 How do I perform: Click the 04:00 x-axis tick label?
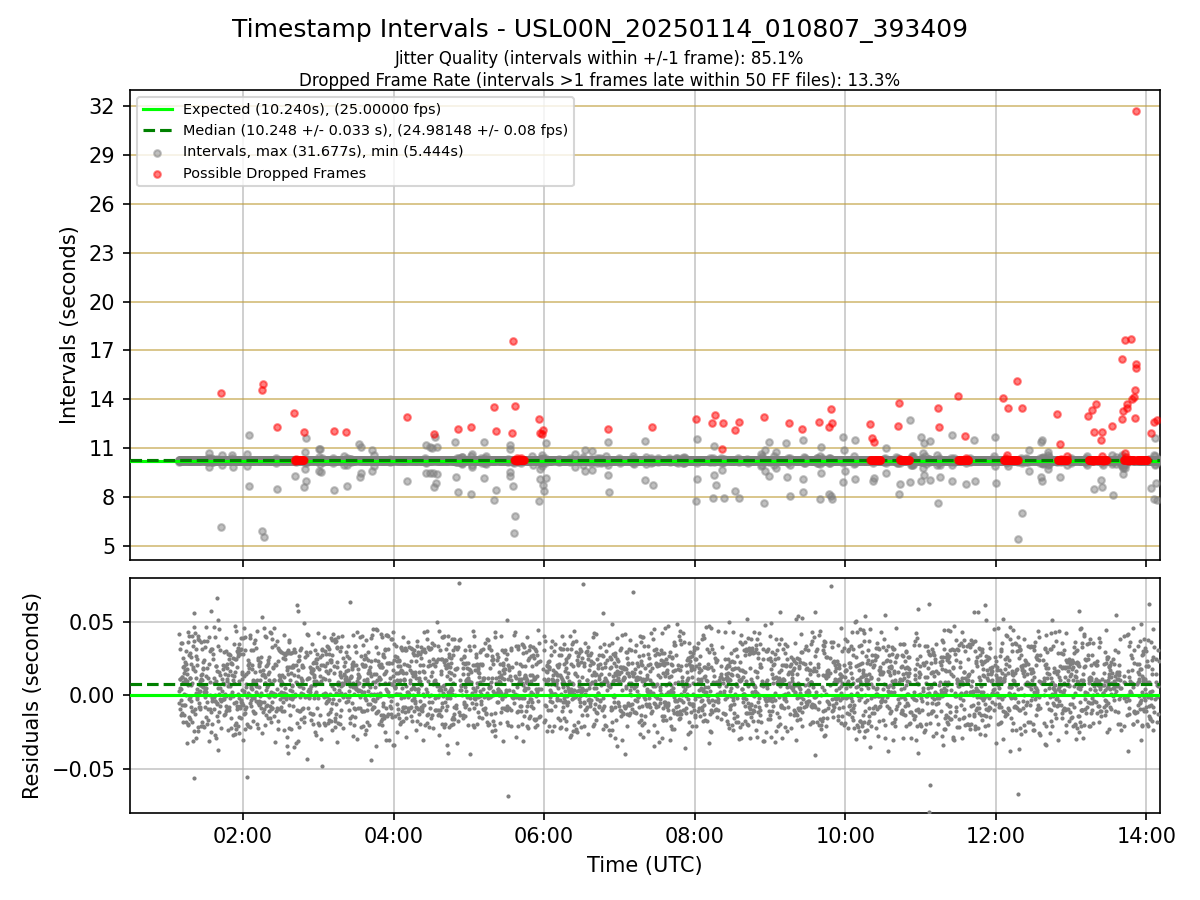point(393,835)
